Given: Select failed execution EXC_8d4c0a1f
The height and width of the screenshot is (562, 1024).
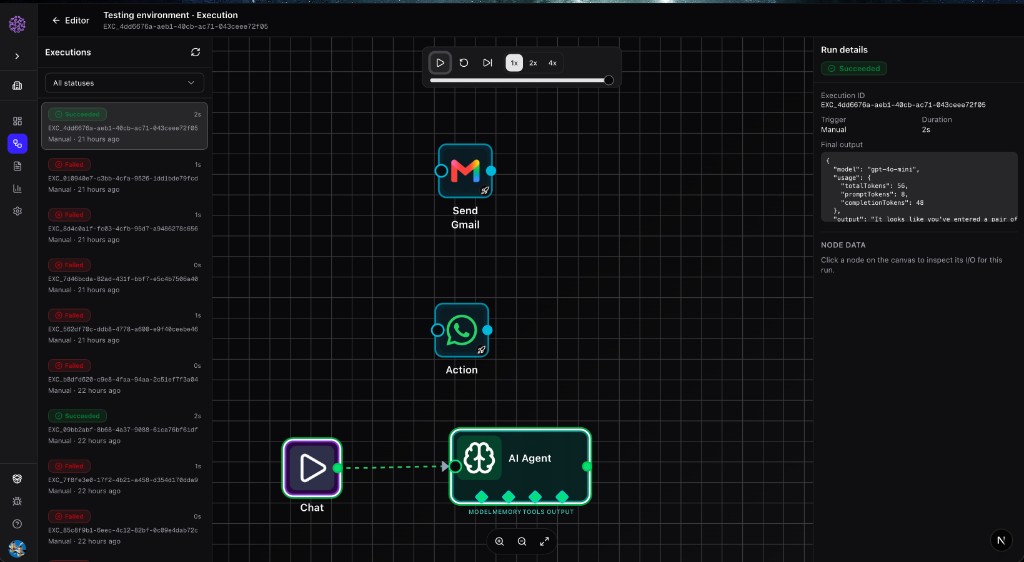Looking at the screenshot, I should coord(124,226).
